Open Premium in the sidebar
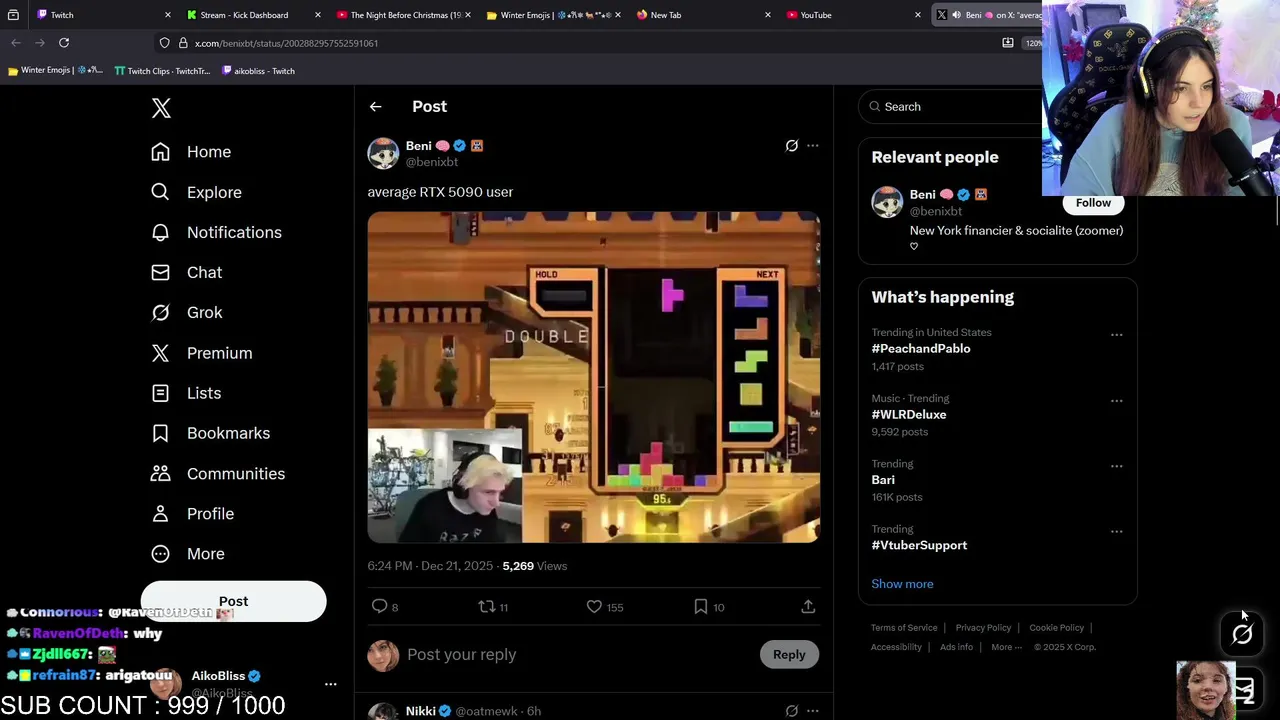 [201, 353]
